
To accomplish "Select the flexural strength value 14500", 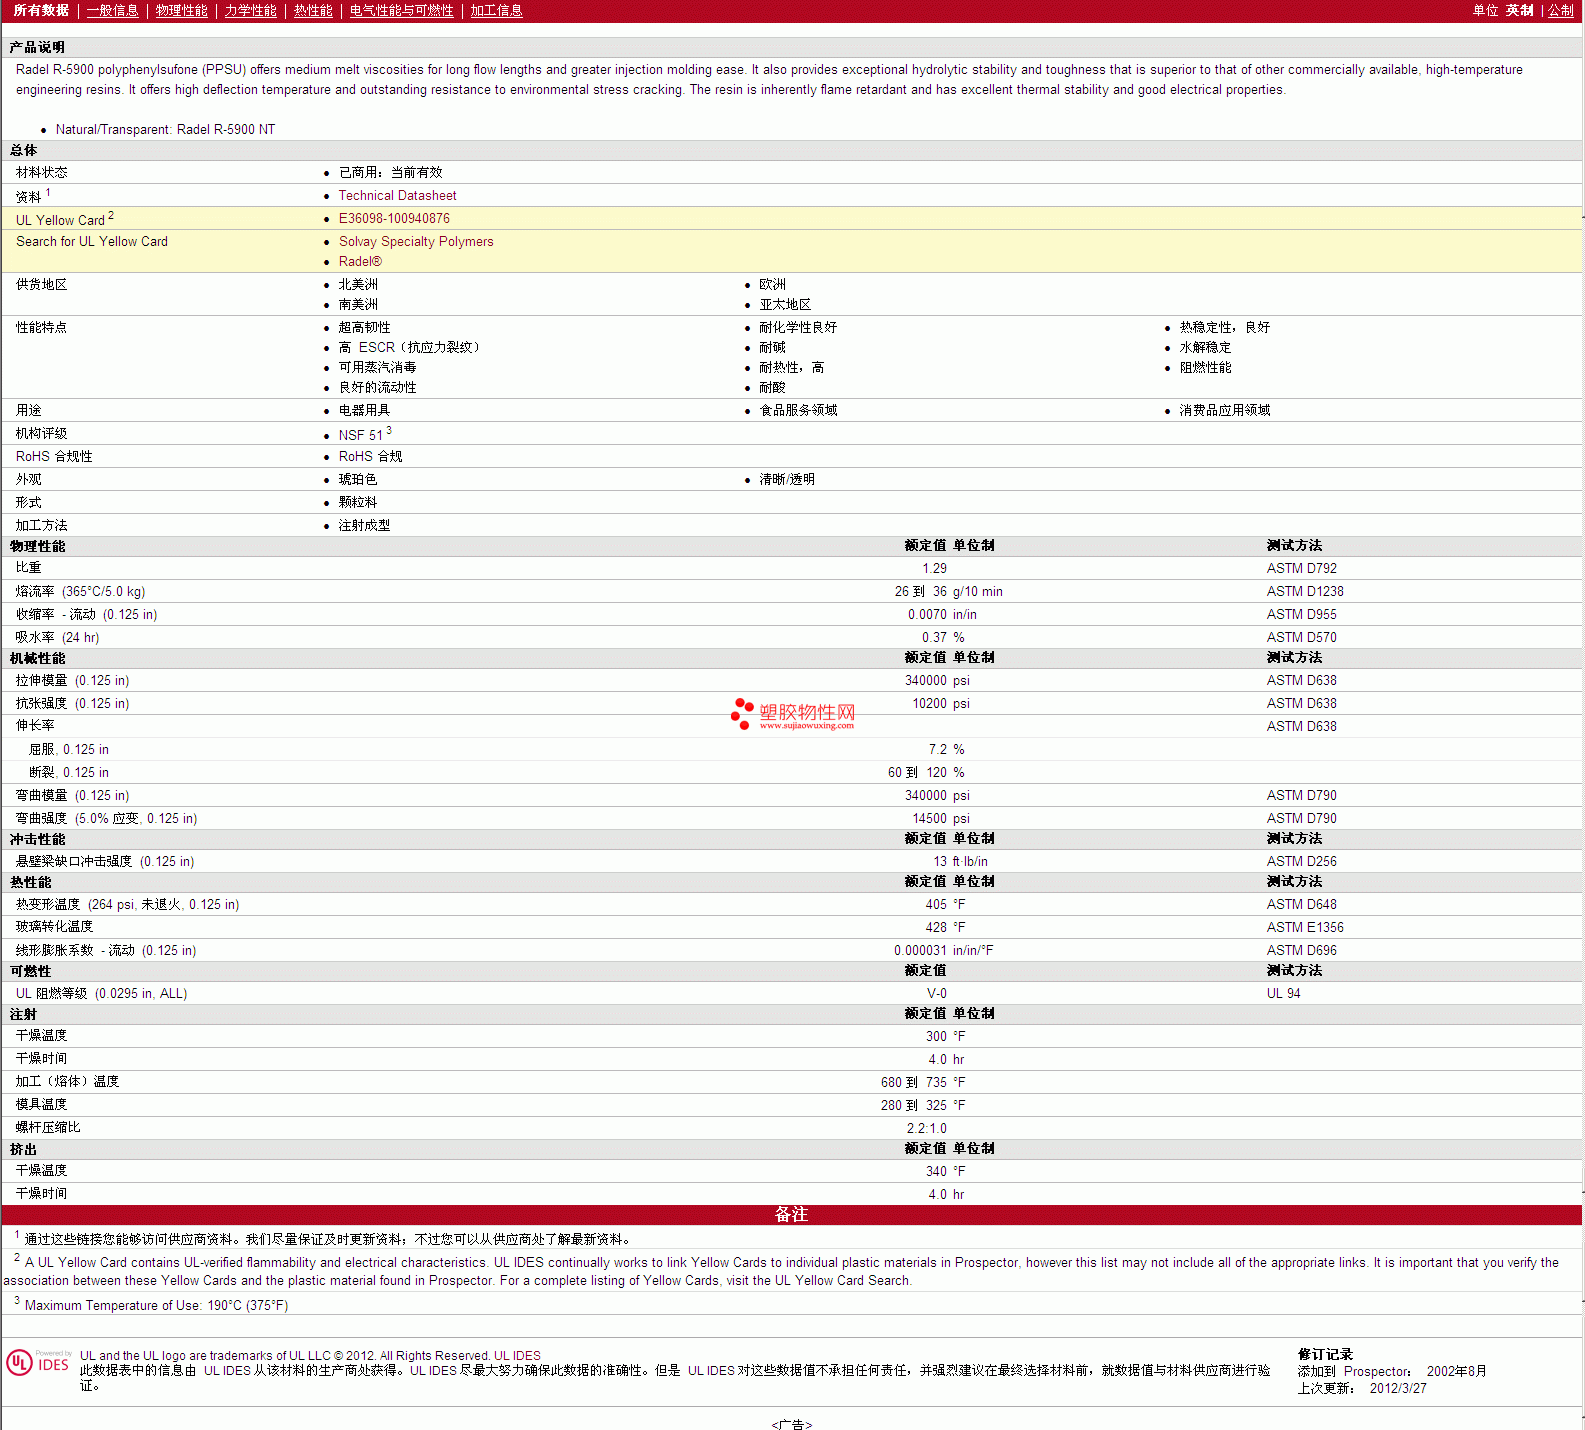I will [929, 819].
